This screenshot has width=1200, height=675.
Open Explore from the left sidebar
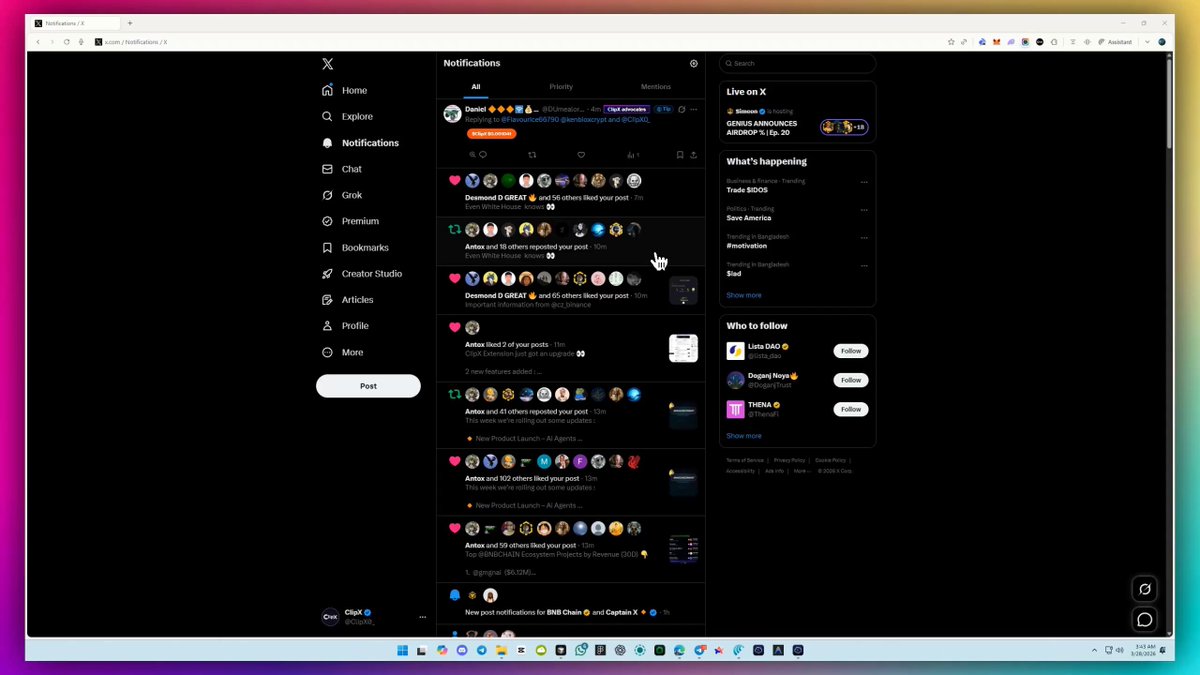coord(347,116)
